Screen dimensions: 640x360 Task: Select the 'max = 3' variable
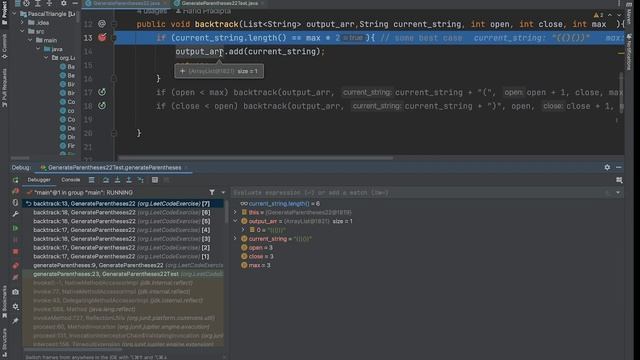click(260, 265)
